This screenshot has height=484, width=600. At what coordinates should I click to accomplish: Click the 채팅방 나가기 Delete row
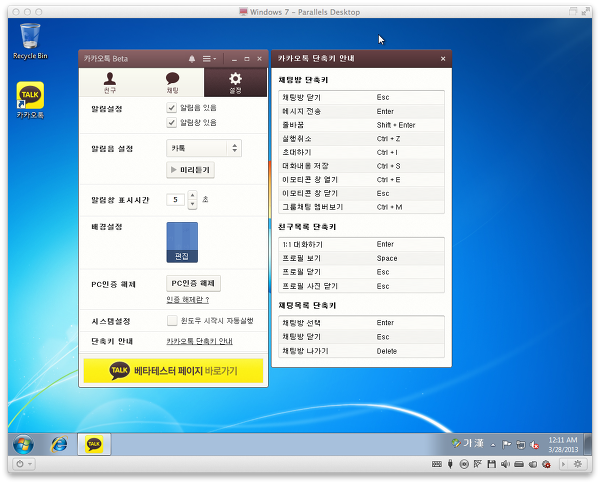click(x=361, y=351)
